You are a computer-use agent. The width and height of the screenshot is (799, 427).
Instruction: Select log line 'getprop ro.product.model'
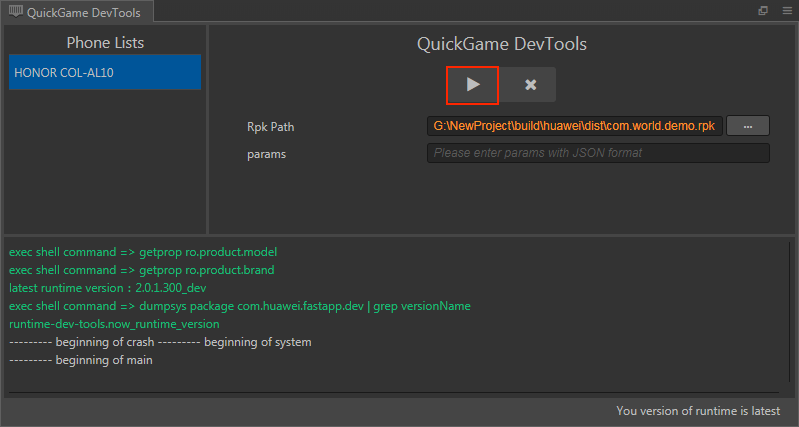point(143,252)
